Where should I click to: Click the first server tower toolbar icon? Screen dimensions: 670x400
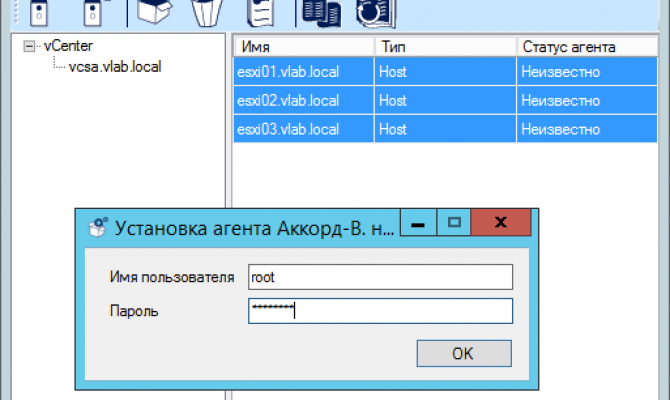point(39,13)
